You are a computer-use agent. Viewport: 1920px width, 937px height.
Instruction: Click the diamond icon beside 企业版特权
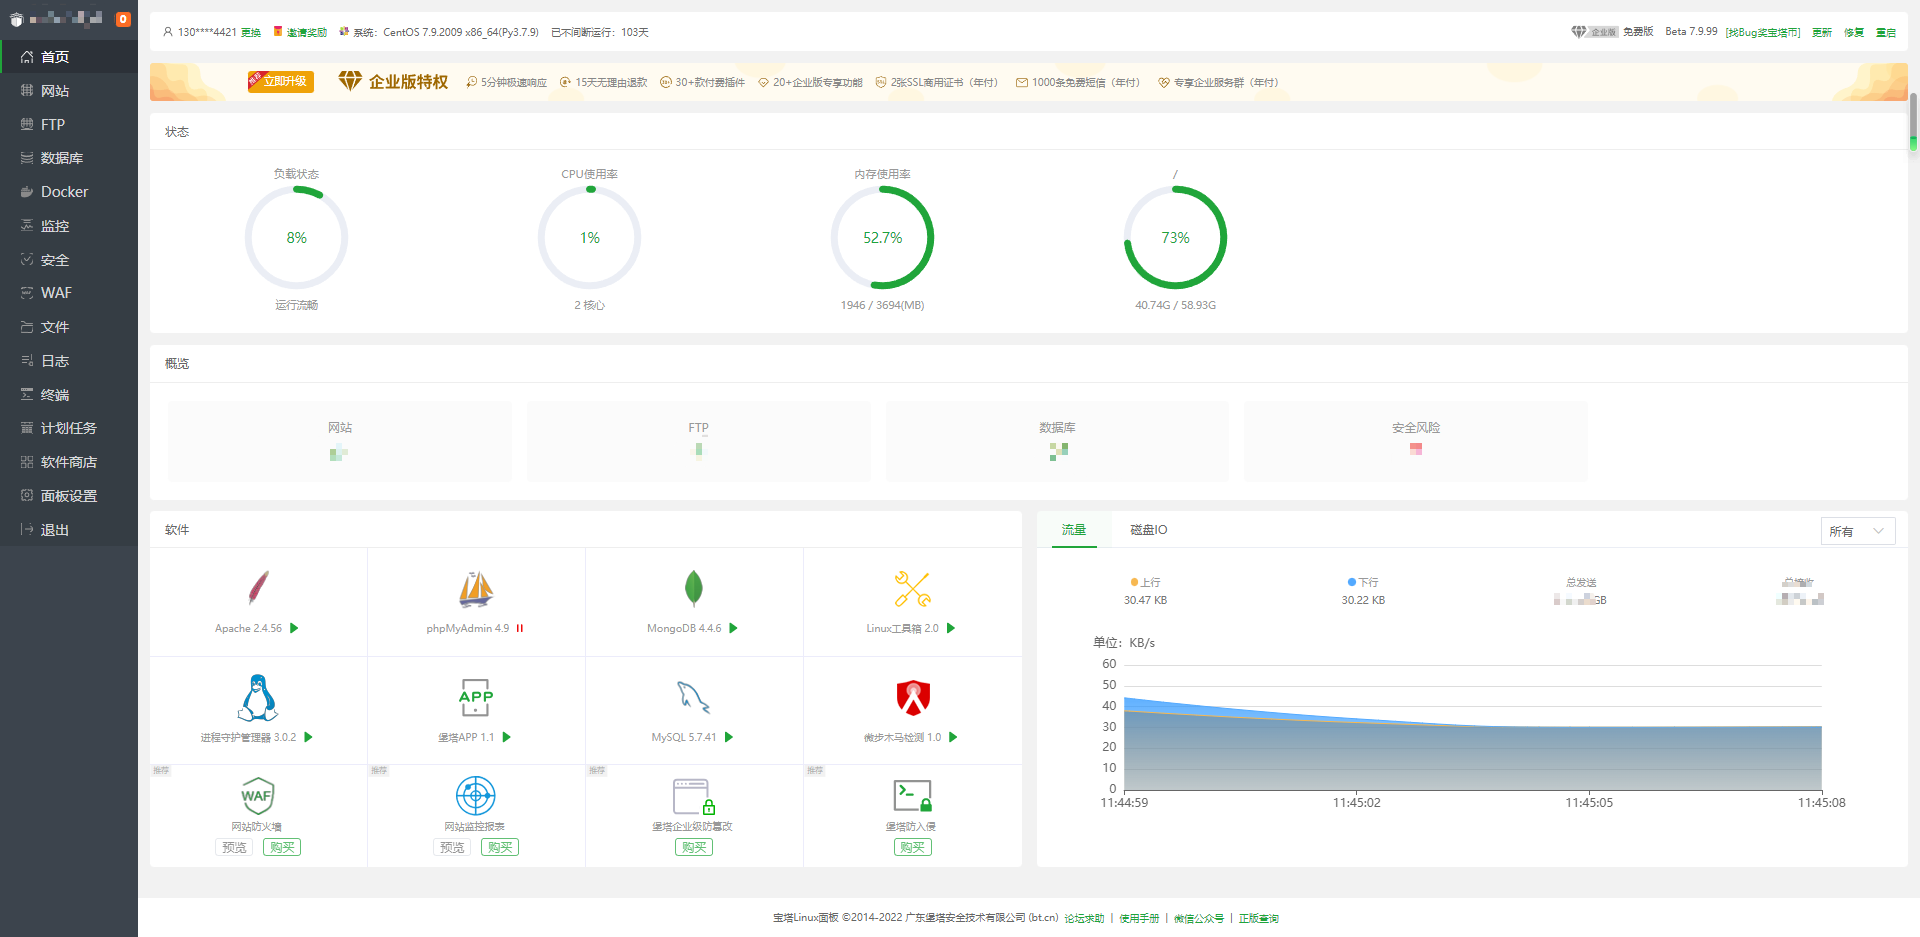coord(350,81)
